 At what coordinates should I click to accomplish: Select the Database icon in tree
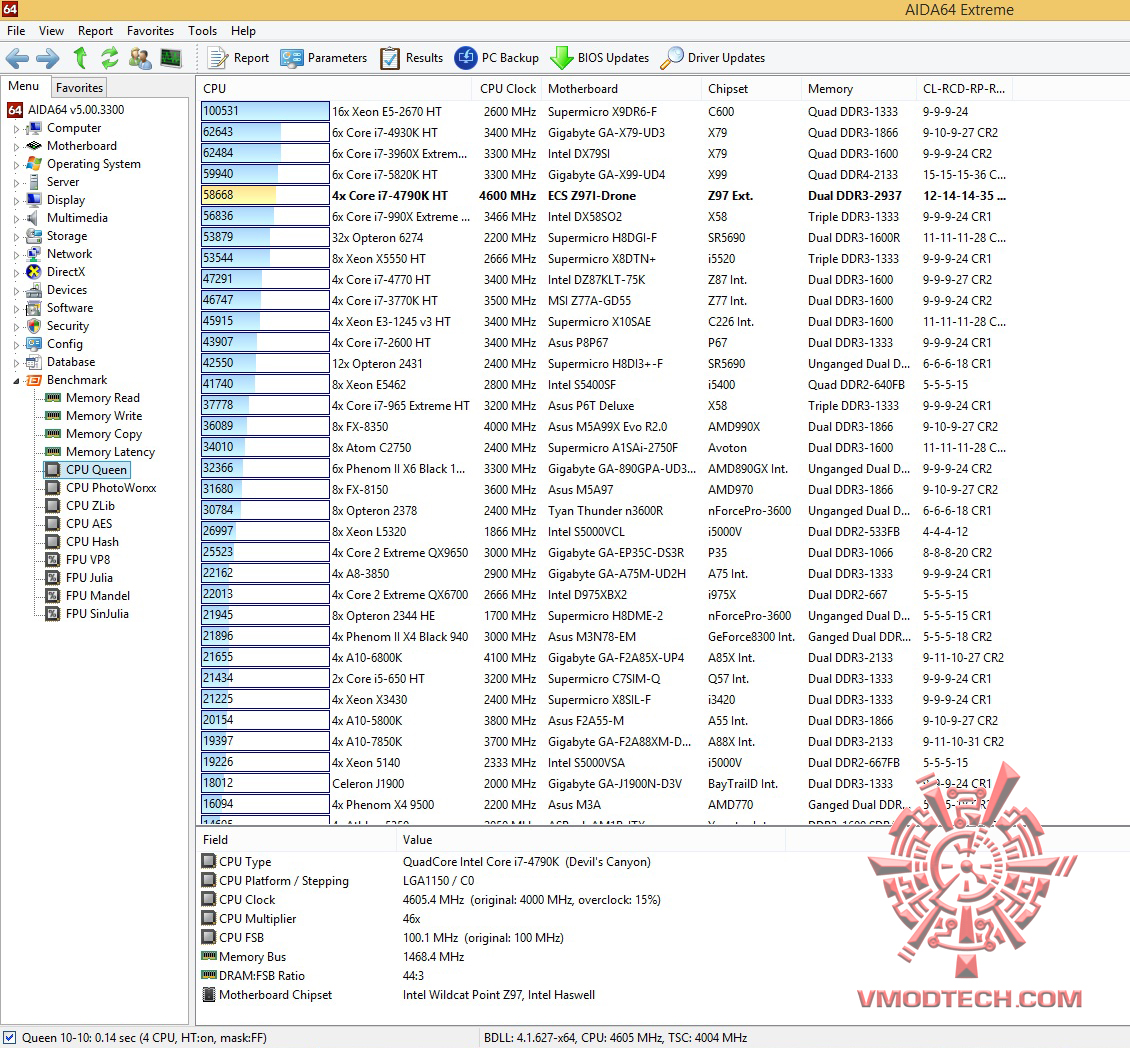(x=34, y=362)
